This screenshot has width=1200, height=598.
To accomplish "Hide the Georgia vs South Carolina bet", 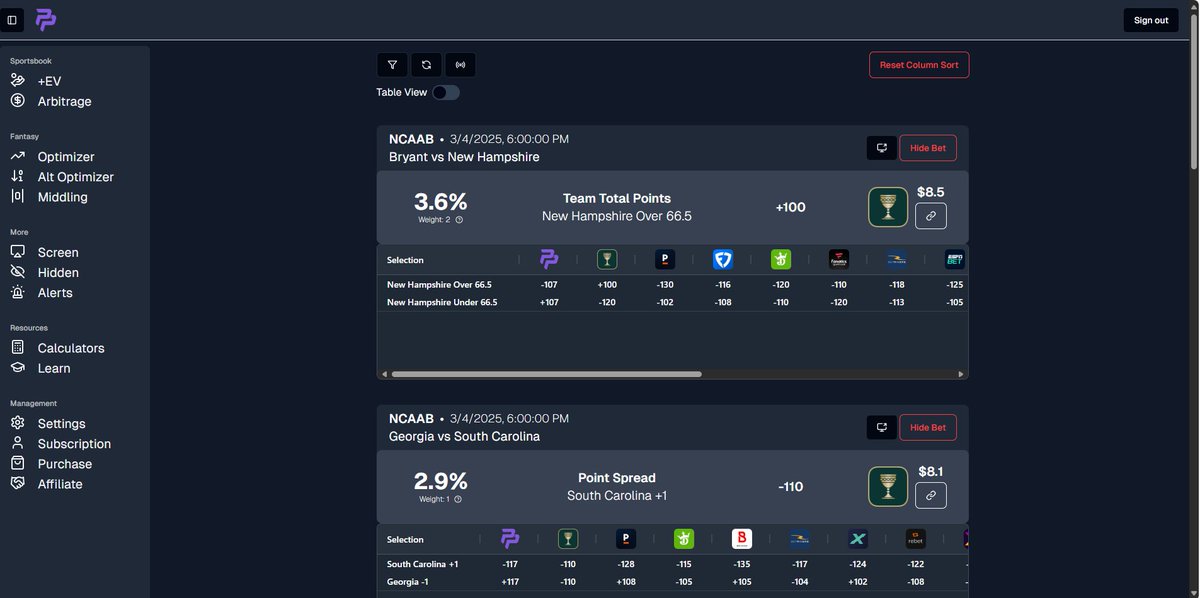I will pos(928,428).
